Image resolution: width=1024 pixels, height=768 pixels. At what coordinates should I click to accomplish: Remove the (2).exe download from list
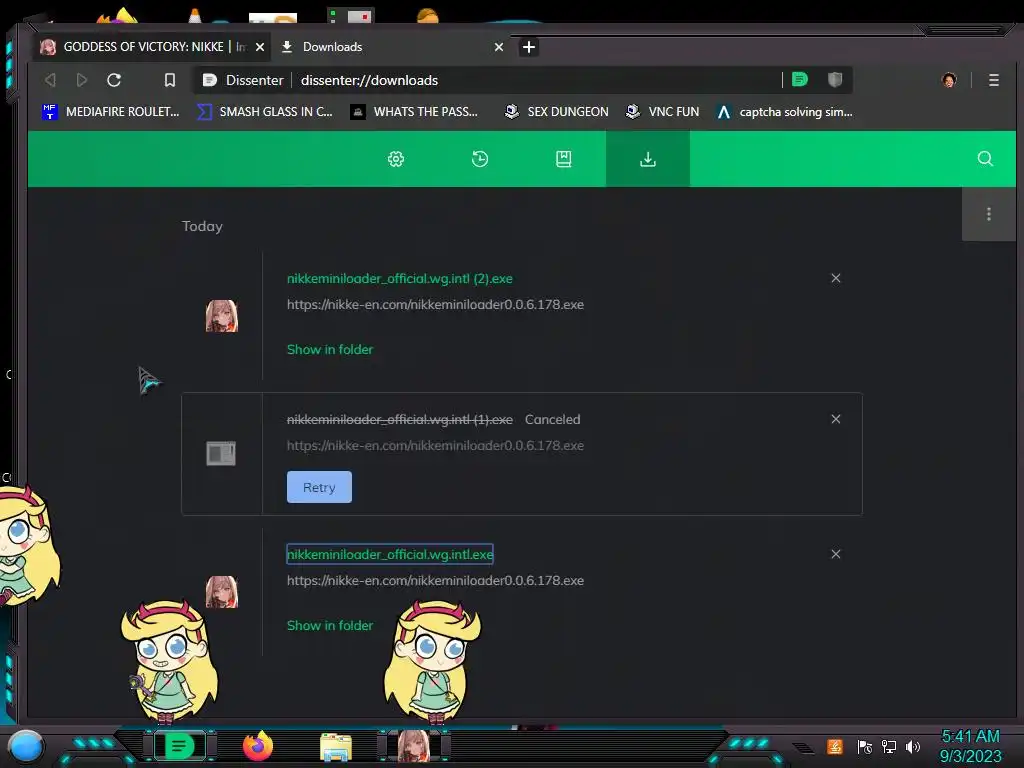[835, 278]
